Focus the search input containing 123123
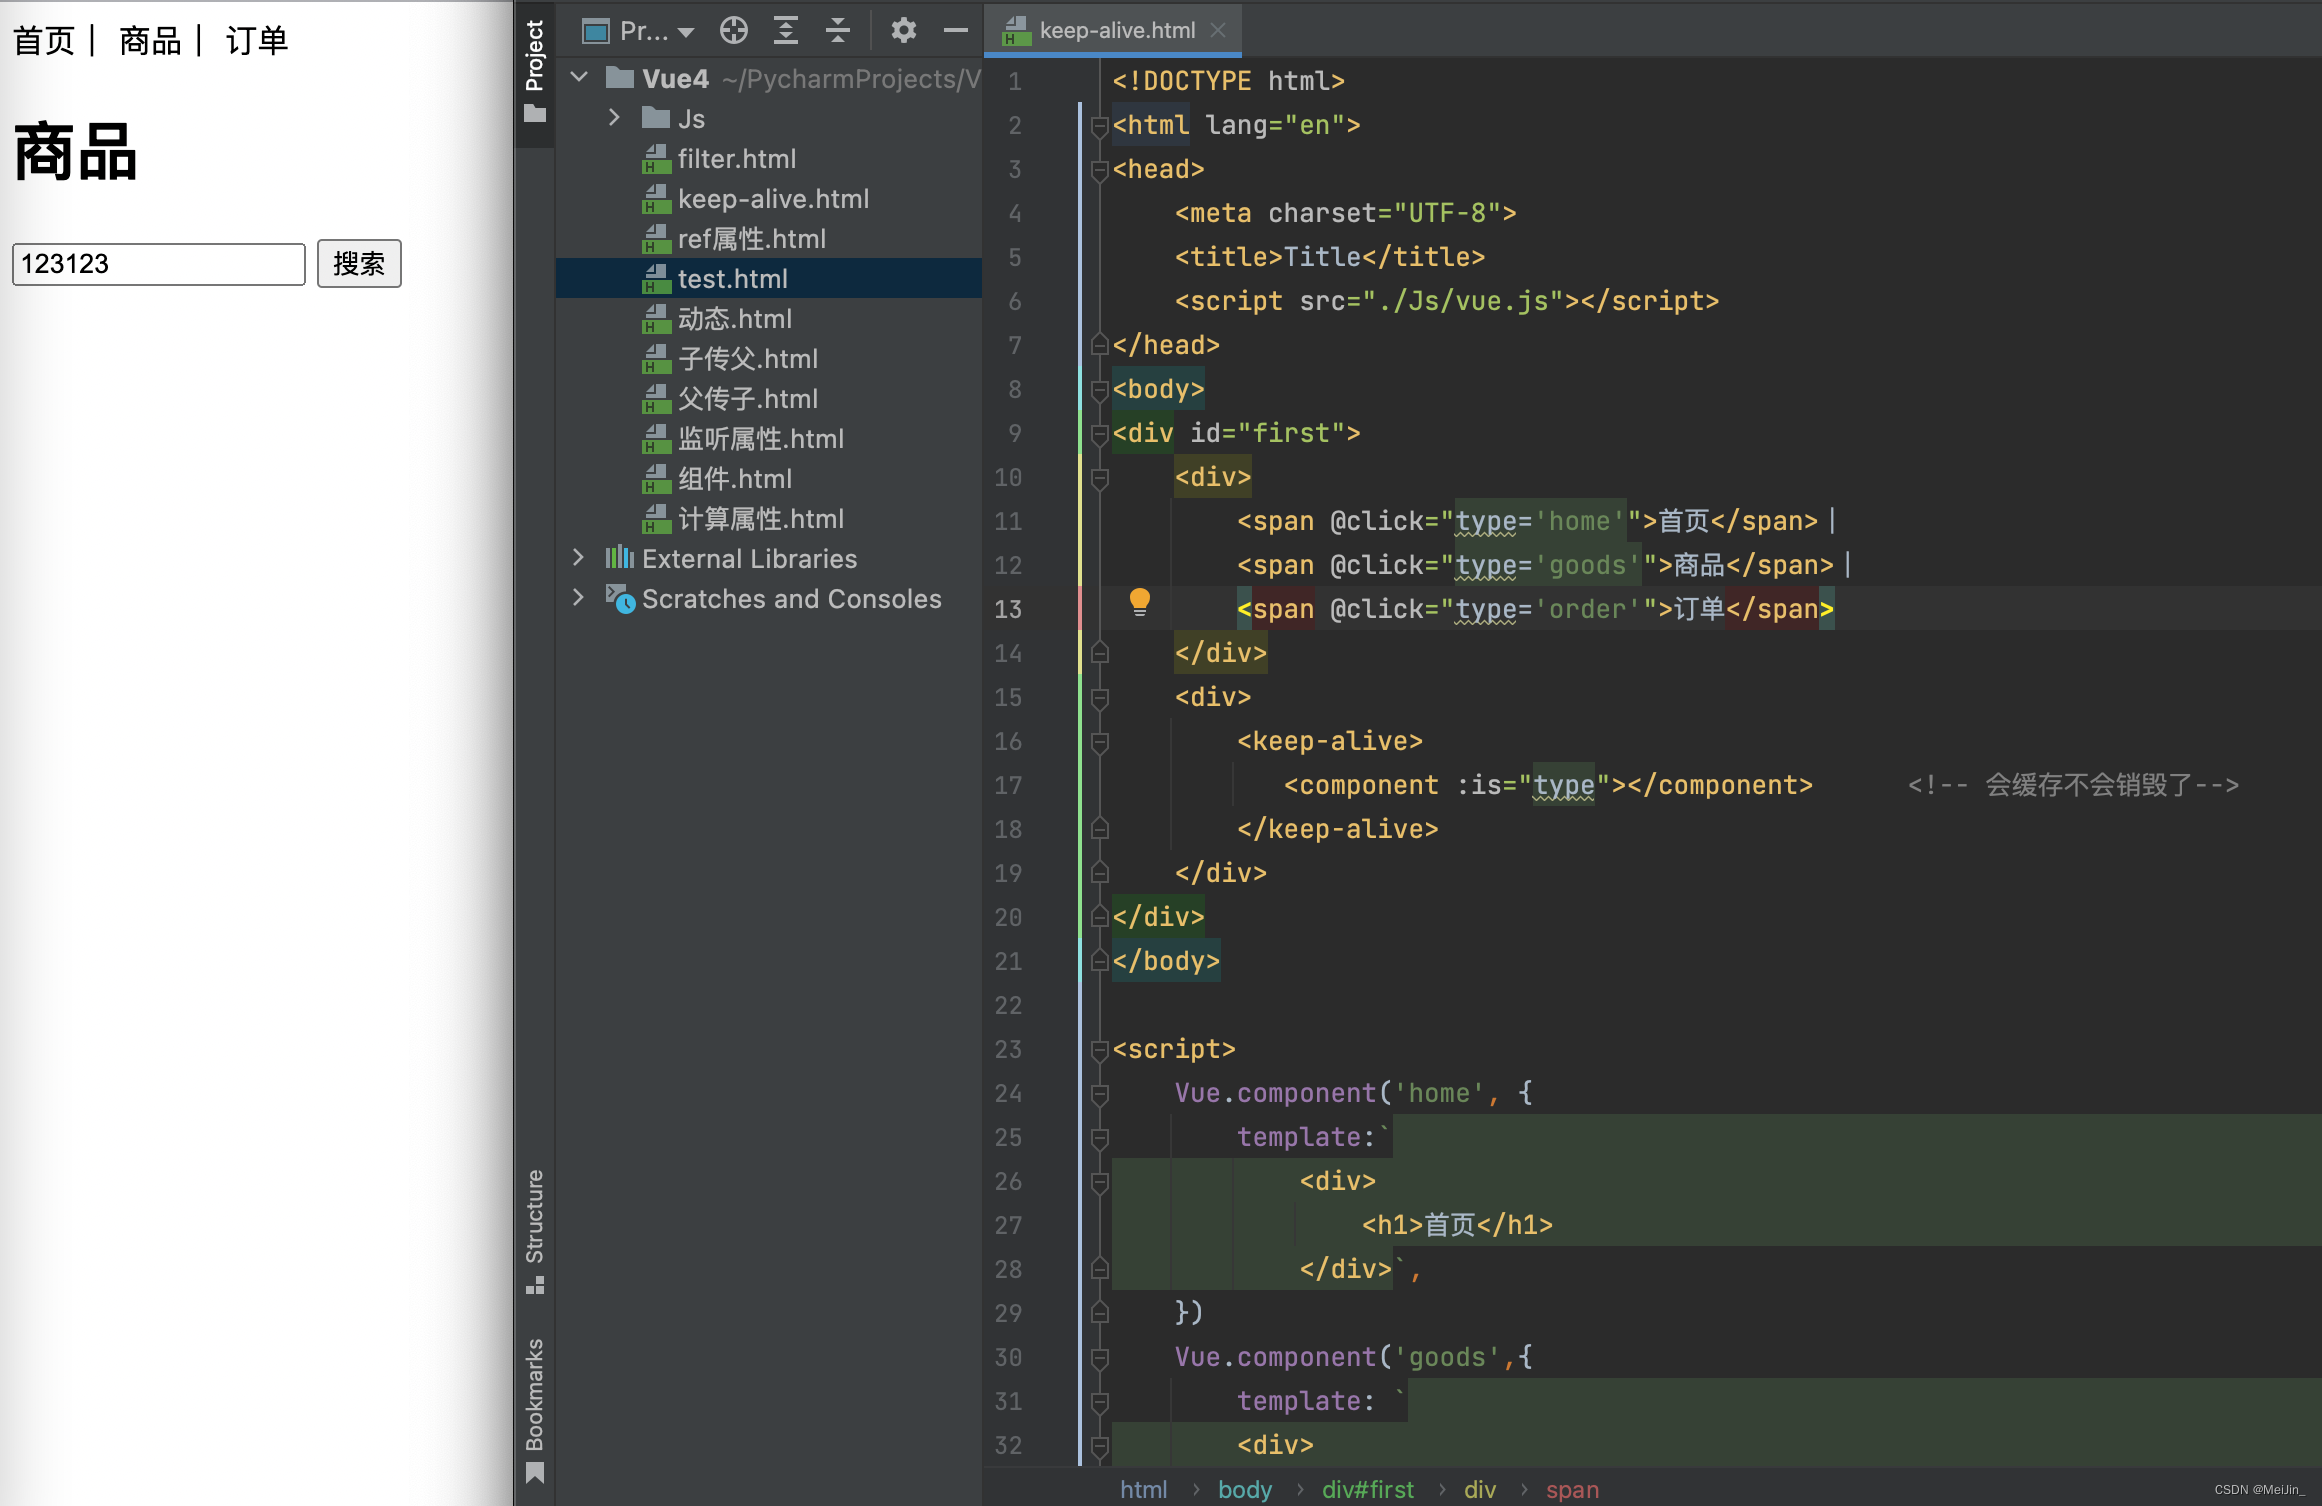Image resolution: width=2322 pixels, height=1506 pixels. [159, 264]
